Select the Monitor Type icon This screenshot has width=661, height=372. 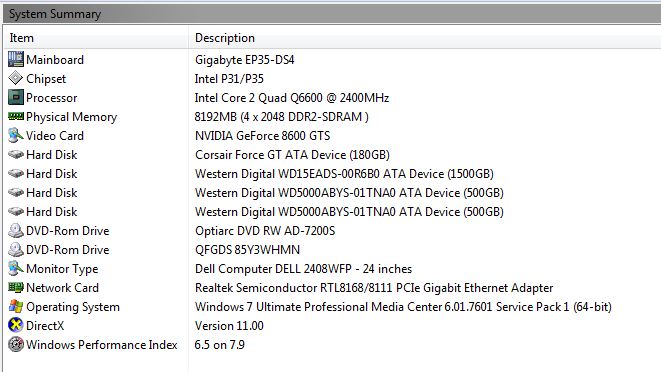[x=16, y=268]
